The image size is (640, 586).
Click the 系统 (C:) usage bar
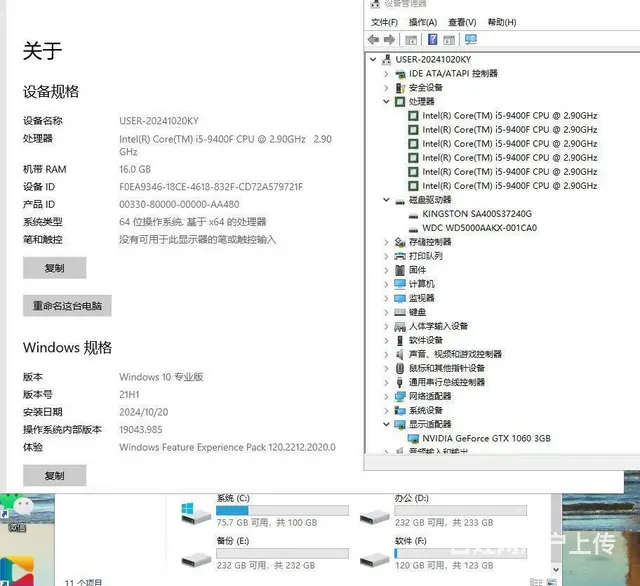click(x=282, y=510)
